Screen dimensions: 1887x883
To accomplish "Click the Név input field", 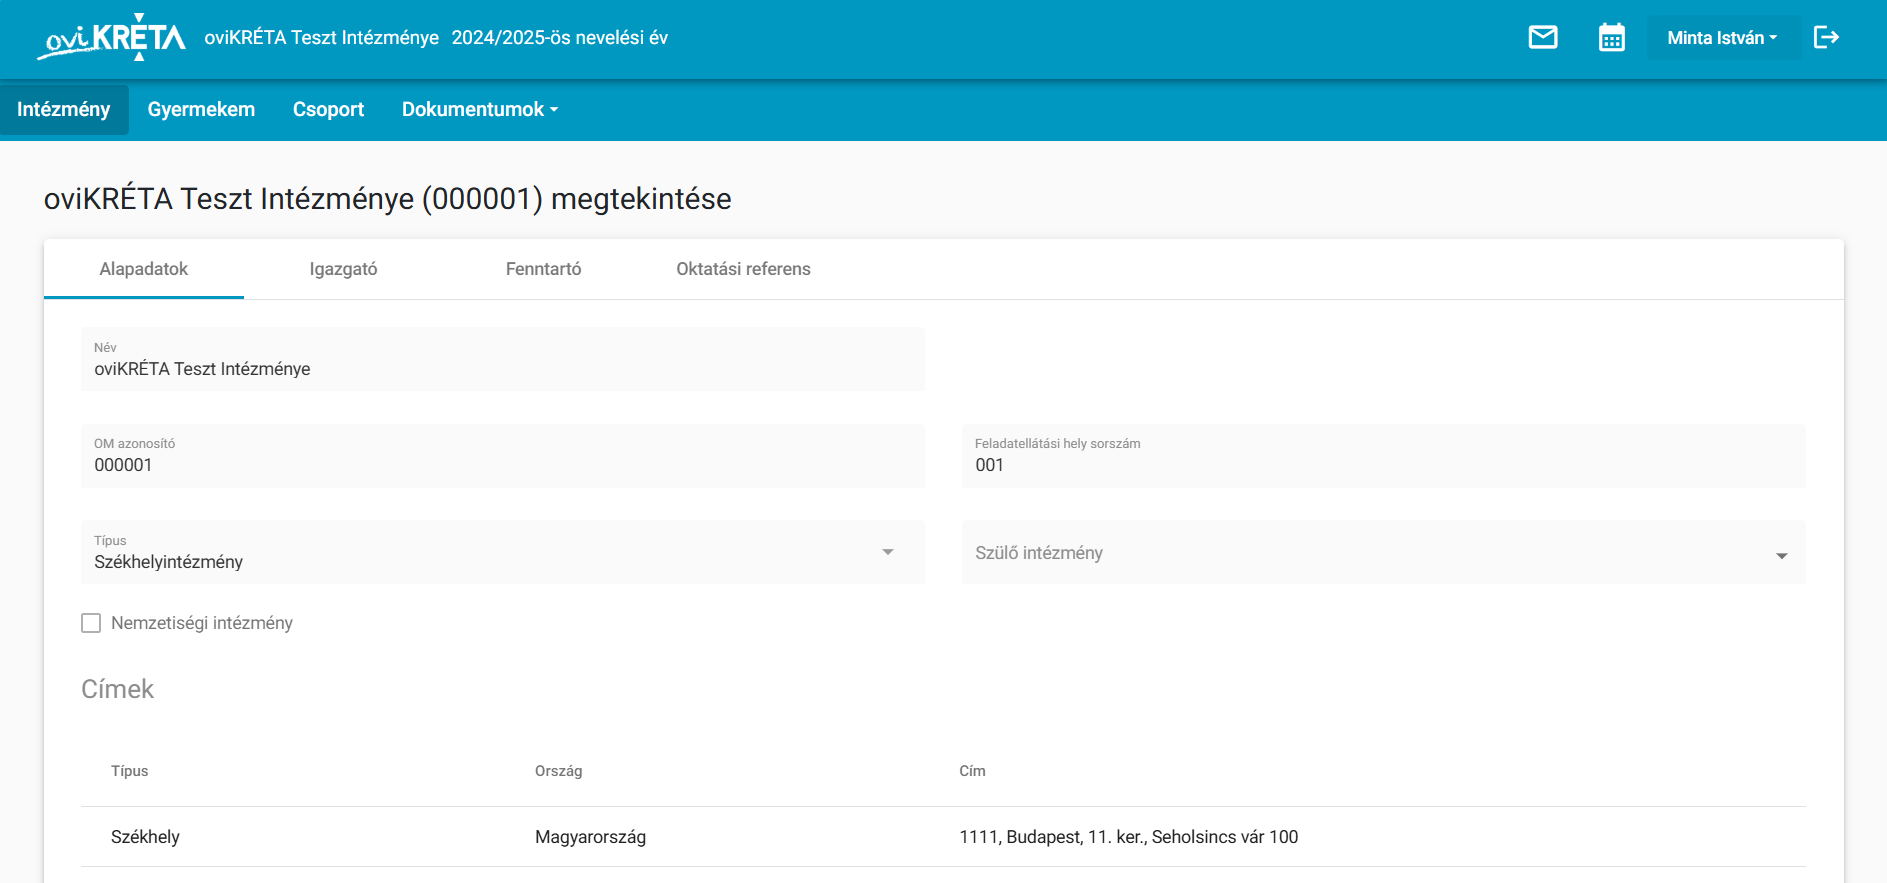I will click(503, 359).
